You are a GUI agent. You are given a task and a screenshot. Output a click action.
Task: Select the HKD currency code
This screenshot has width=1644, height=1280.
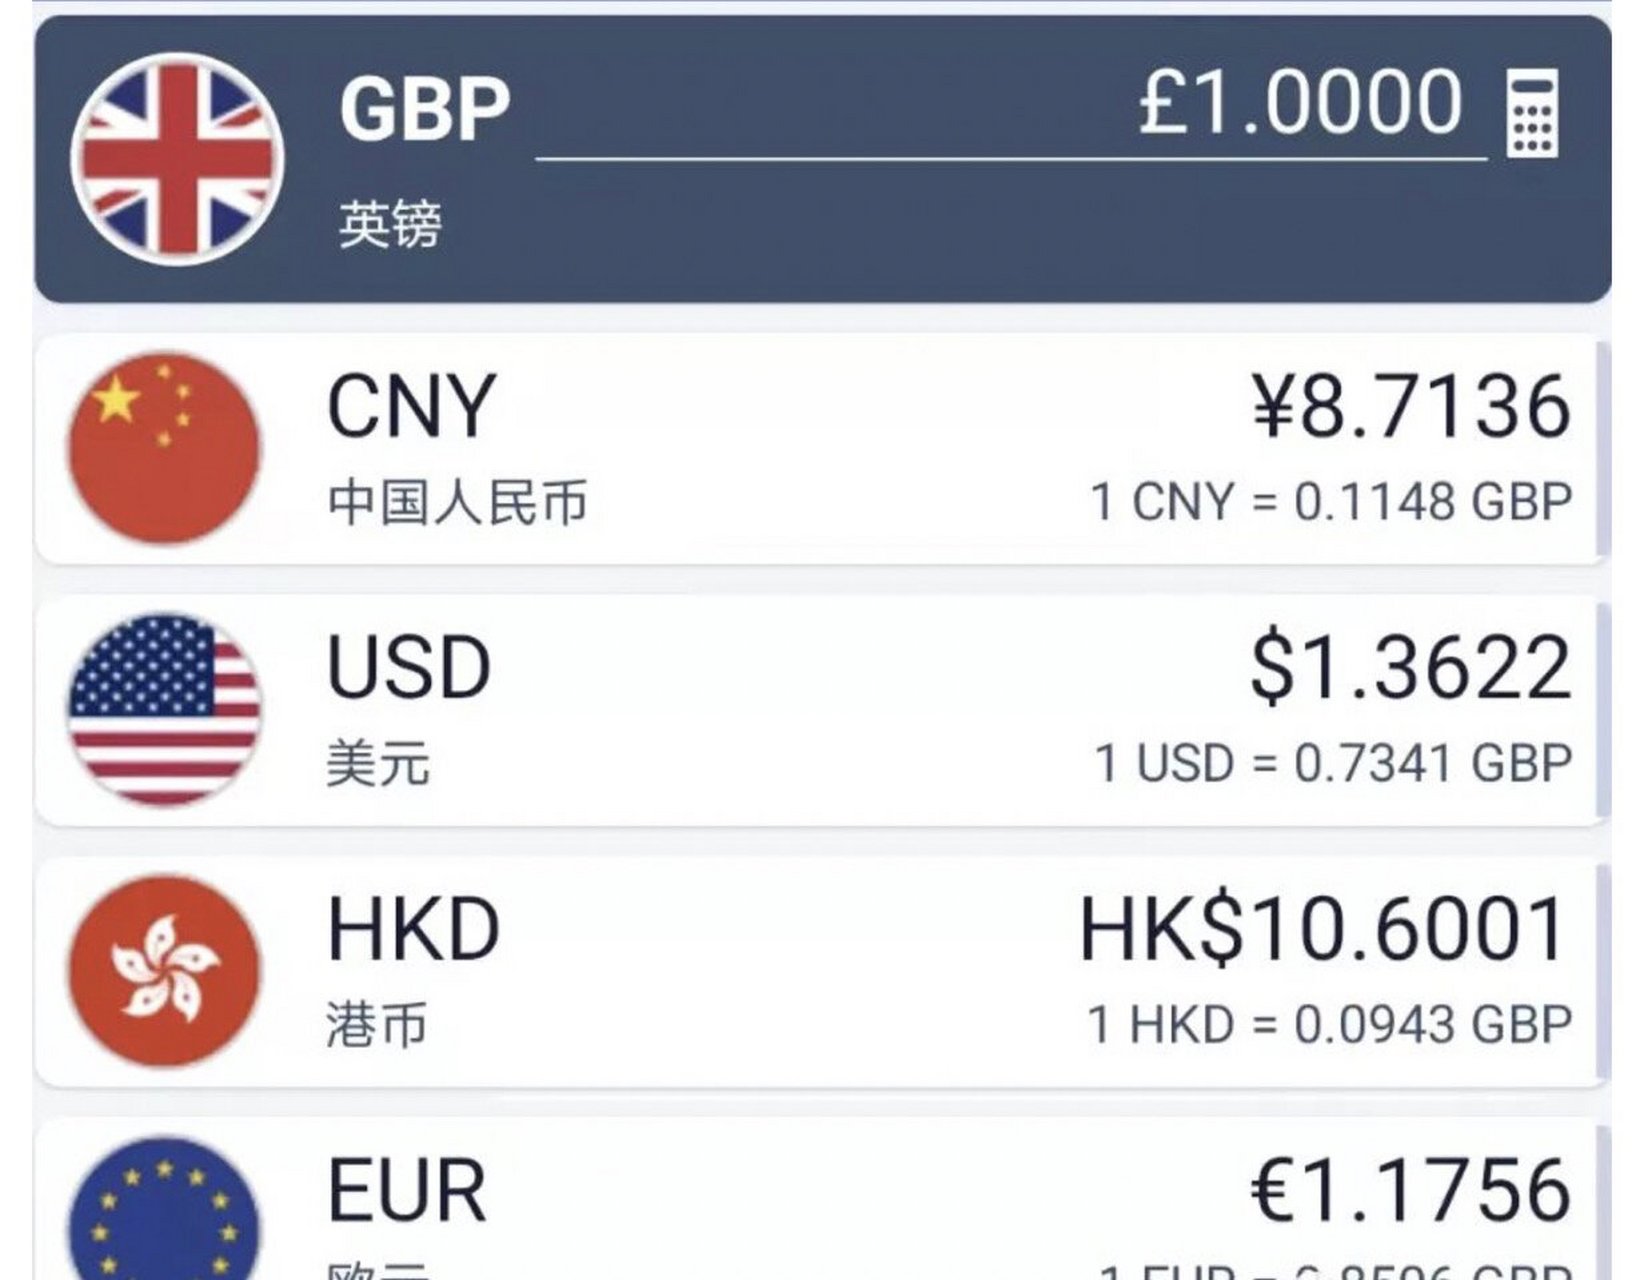coord(413,930)
